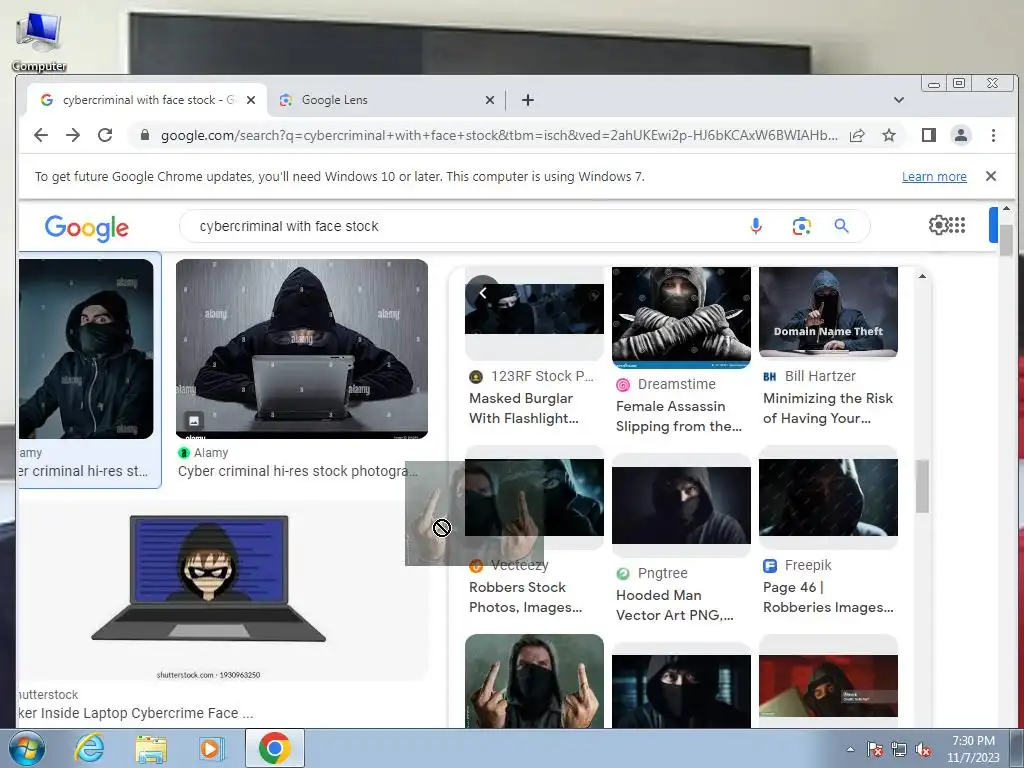1024x768 pixels.
Task: Show hidden tray icons arrow
Action: click(x=850, y=749)
